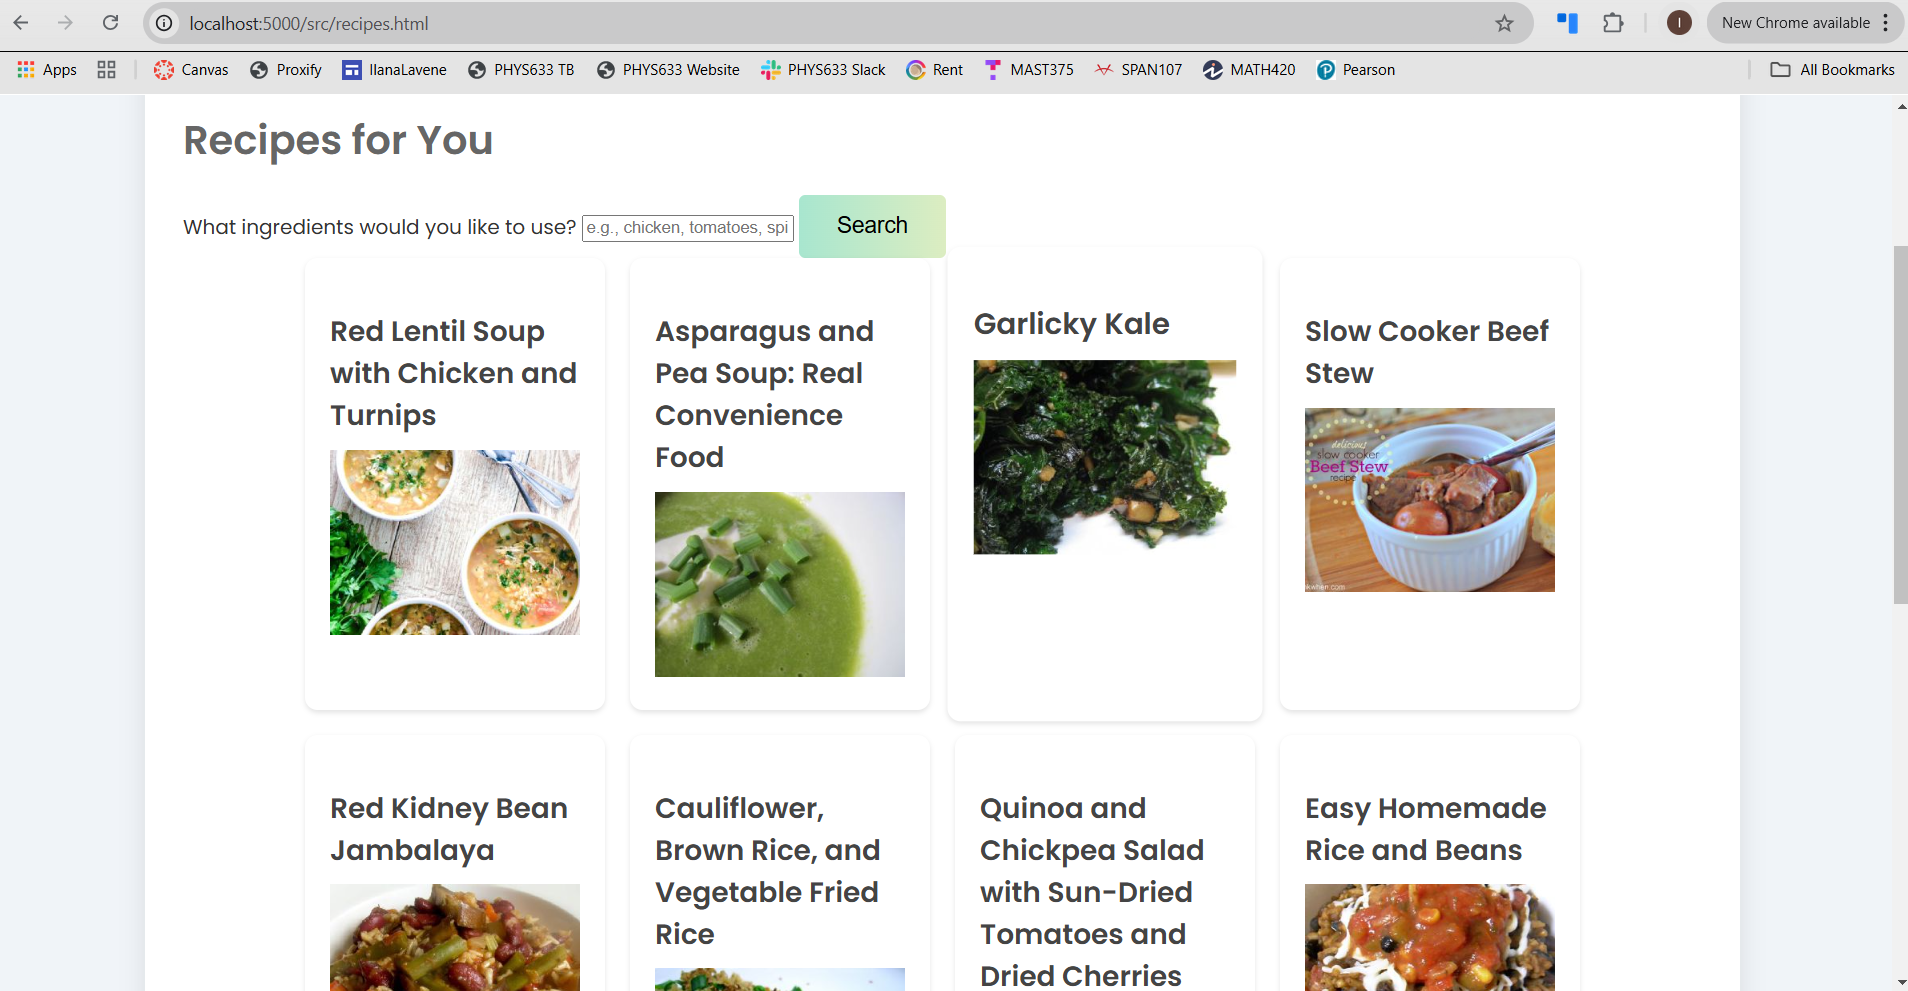1908x991 pixels.
Task: Click the Recipes for You heading
Action: (338, 140)
